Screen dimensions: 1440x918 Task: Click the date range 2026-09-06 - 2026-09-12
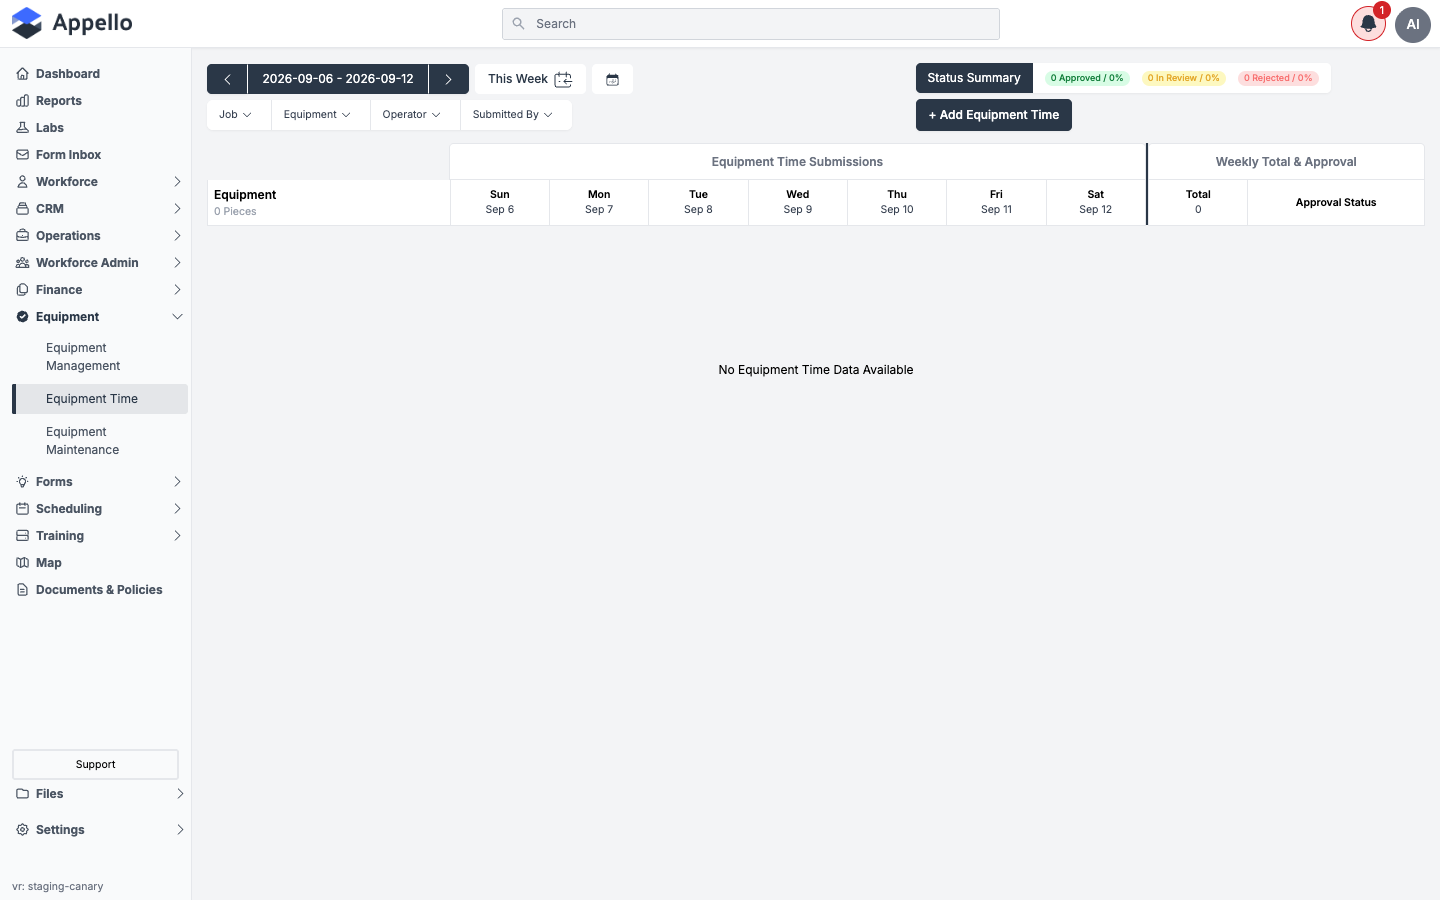point(338,79)
